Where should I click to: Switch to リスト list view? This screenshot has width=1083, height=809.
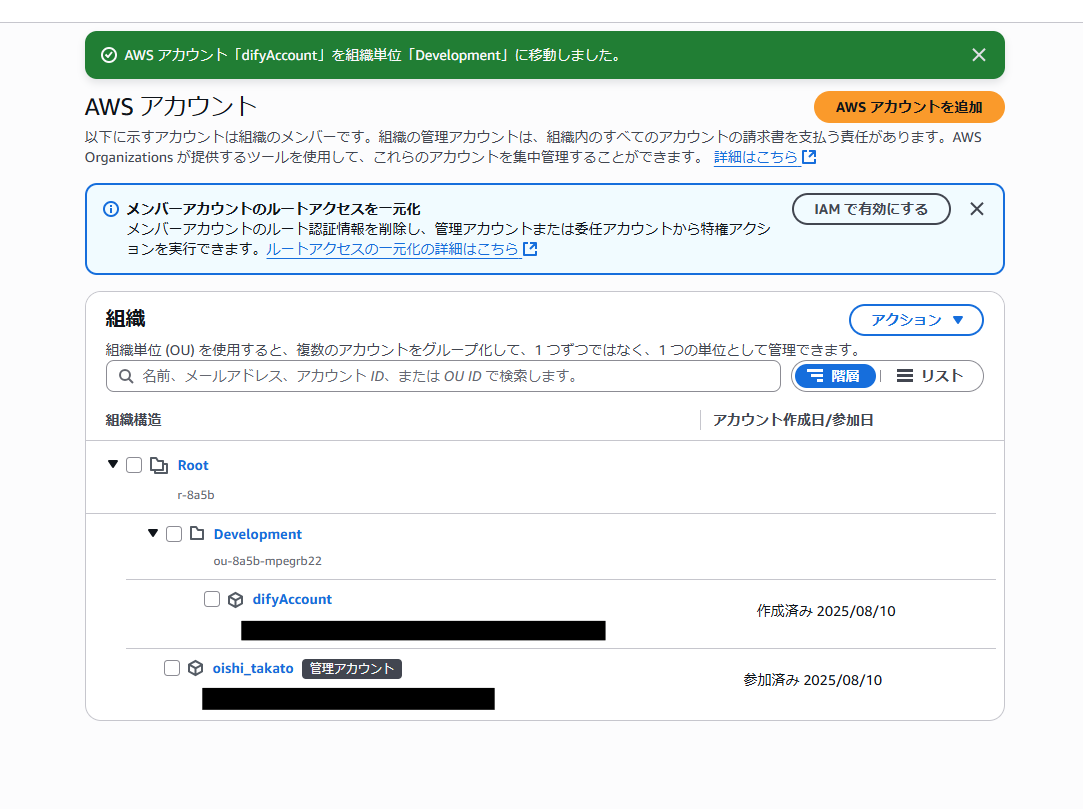(930, 376)
